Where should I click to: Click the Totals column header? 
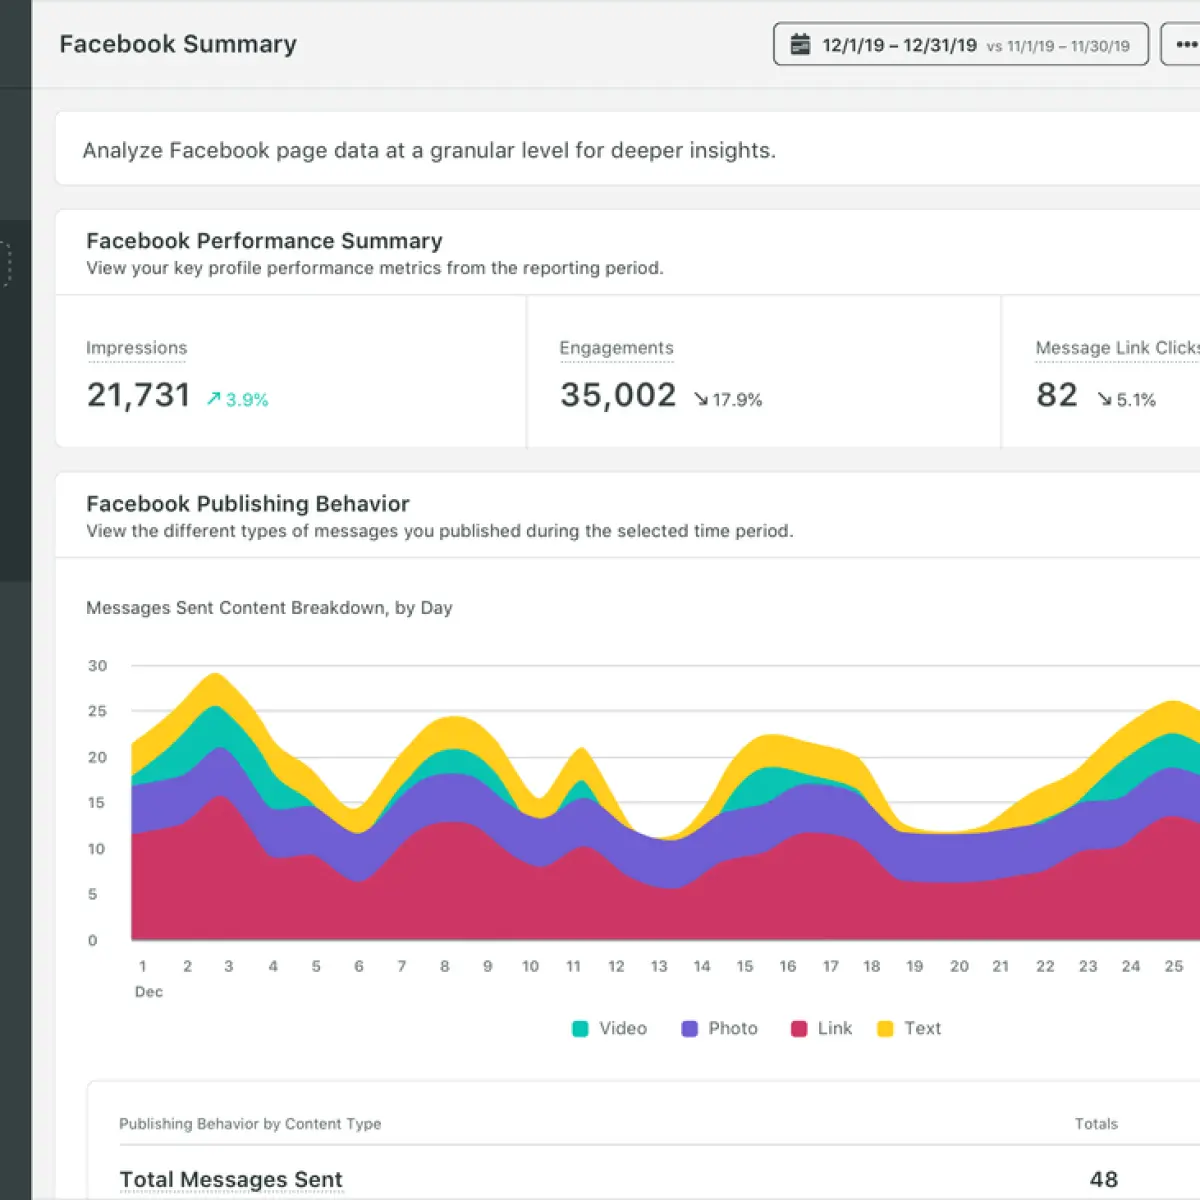(x=1096, y=1124)
